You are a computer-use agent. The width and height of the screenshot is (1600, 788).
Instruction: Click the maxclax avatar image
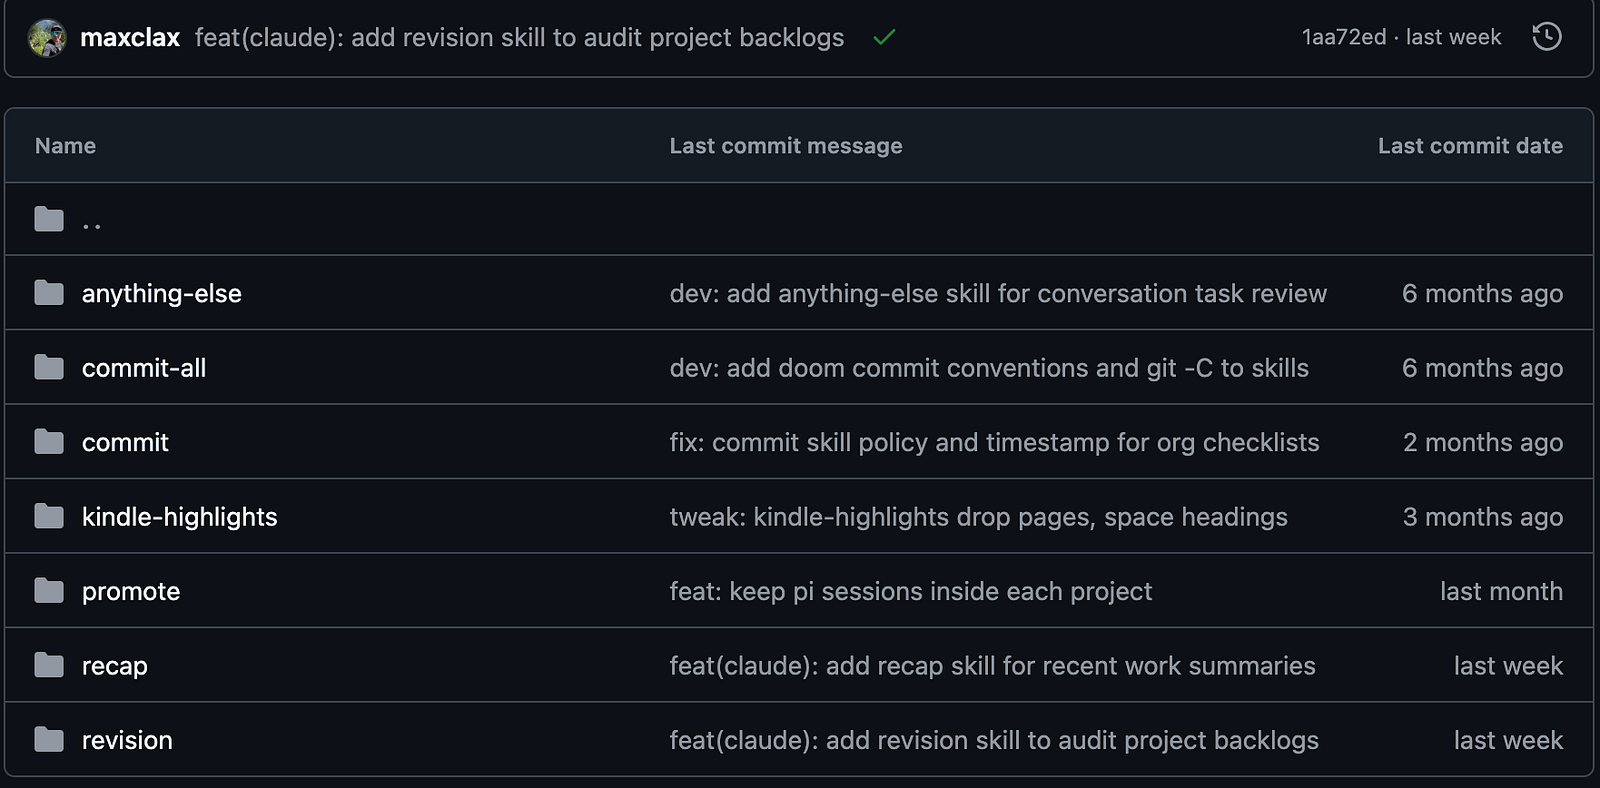[x=47, y=38]
